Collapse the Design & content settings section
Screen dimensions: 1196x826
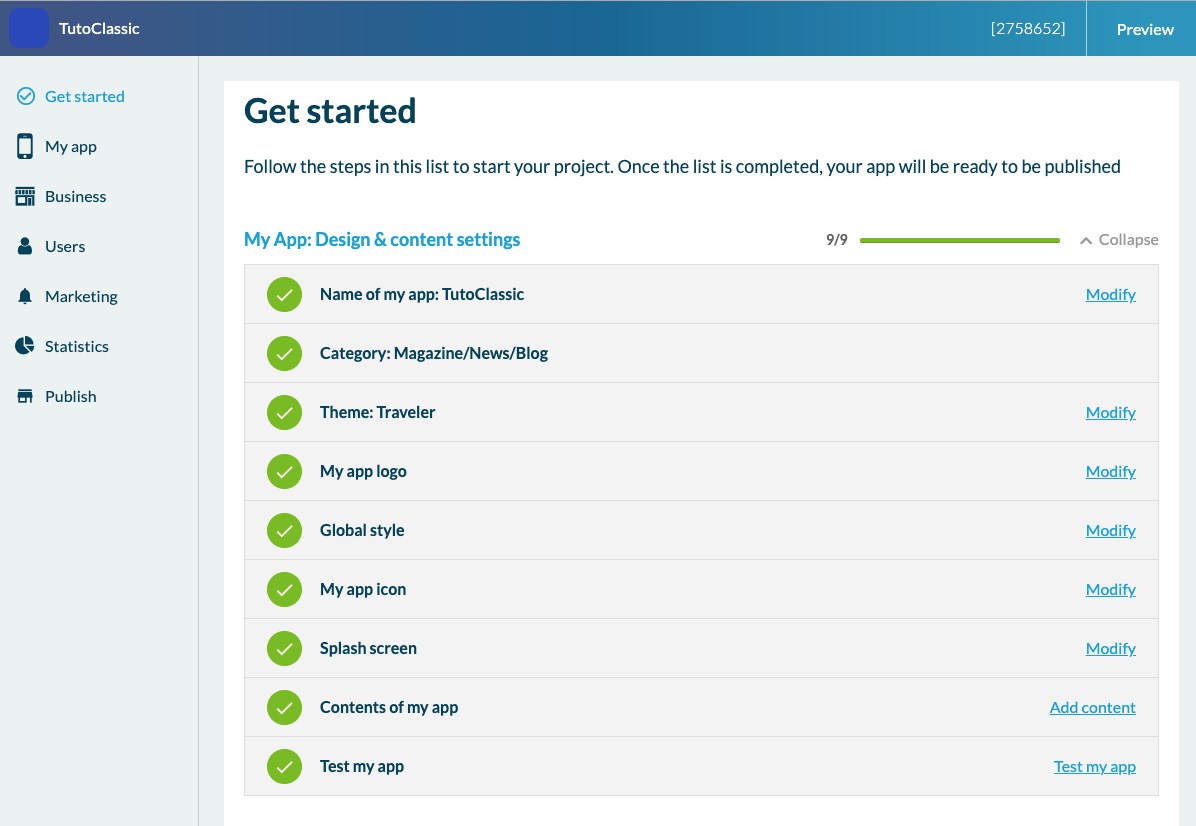pos(1128,240)
